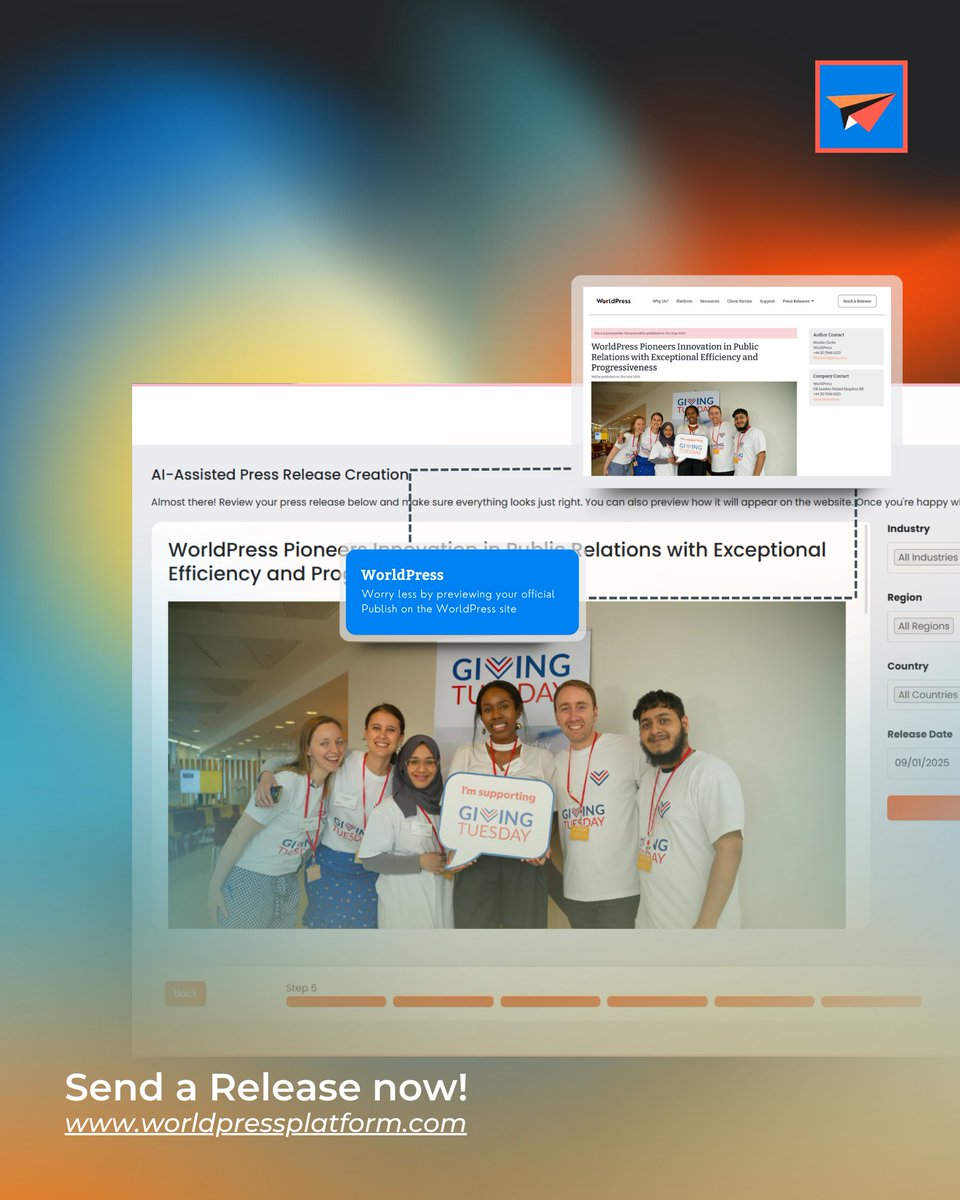Click the paper plane logo icon

tap(861, 106)
